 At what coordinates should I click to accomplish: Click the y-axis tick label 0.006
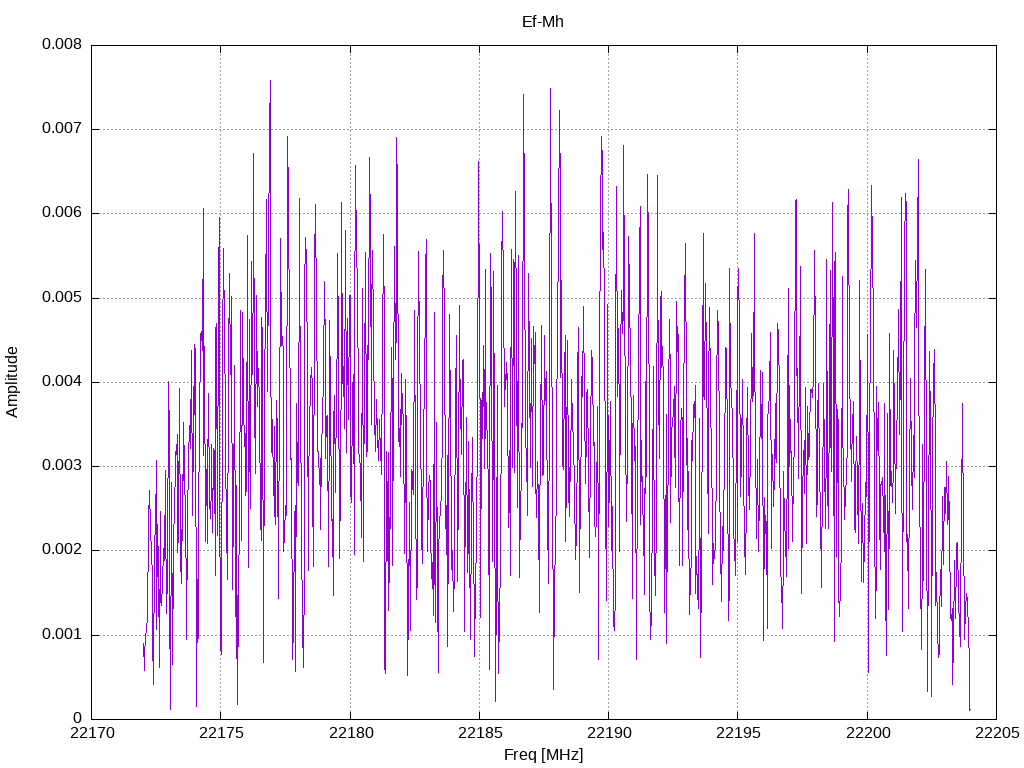point(62,213)
